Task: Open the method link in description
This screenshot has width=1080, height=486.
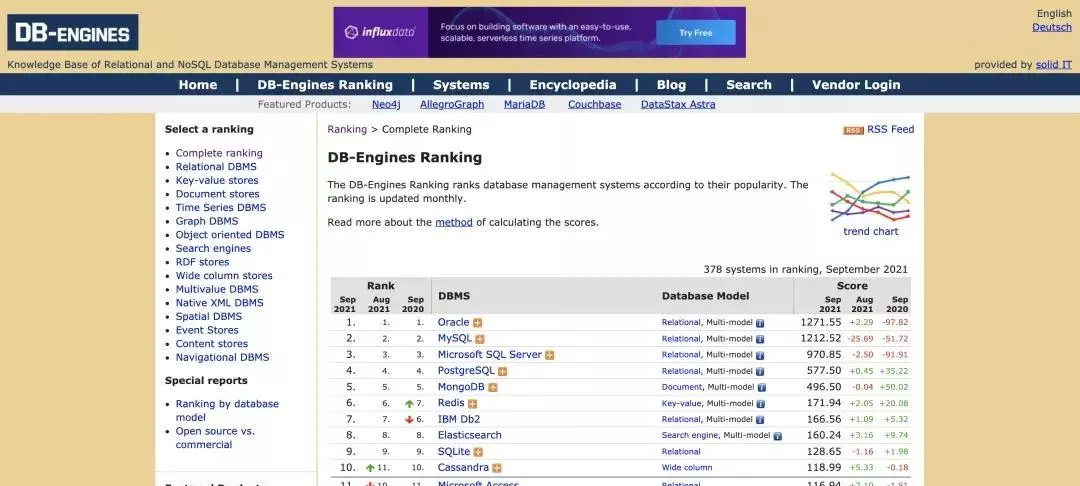Action: 453,222
